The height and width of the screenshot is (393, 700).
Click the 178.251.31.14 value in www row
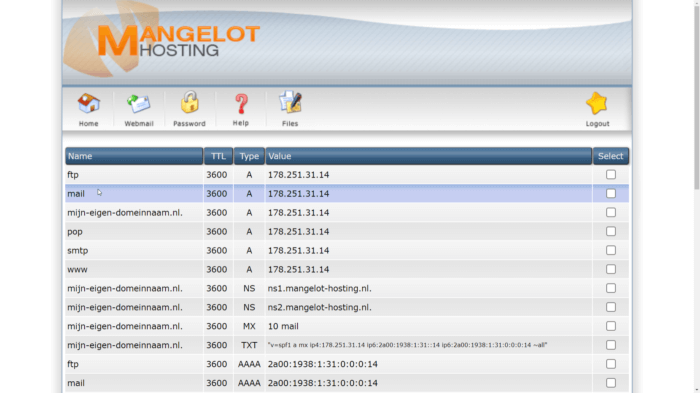[x=298, y=270]
